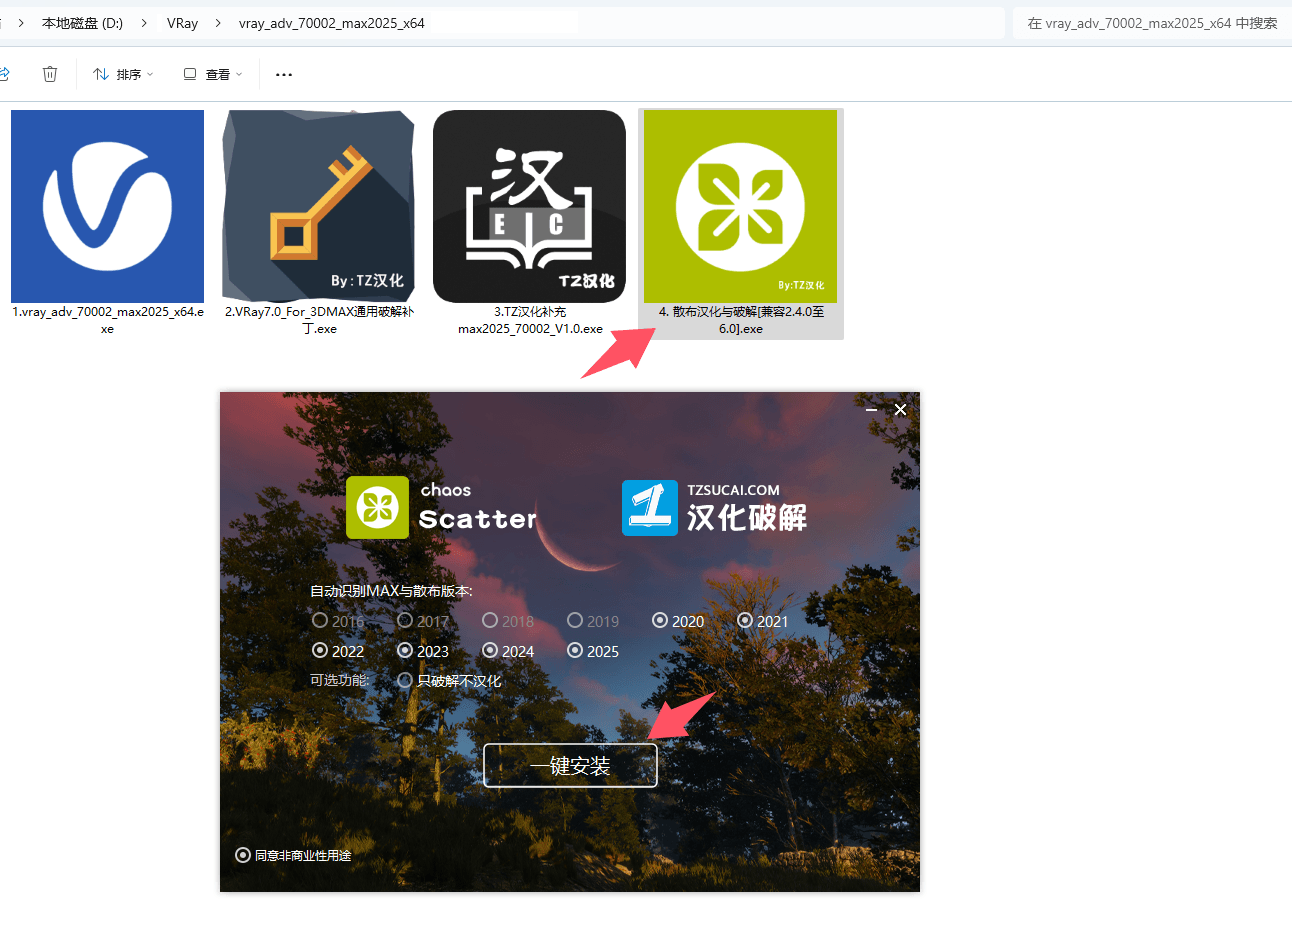
Task: Click the 自动识别MAX与散布版本 label
Action: [391, 591]
